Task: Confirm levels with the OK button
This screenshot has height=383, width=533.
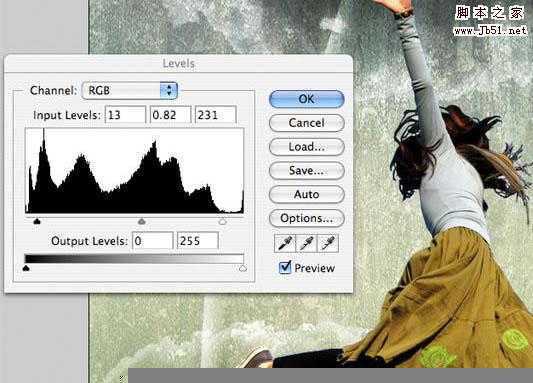Action: coord(307,99)
